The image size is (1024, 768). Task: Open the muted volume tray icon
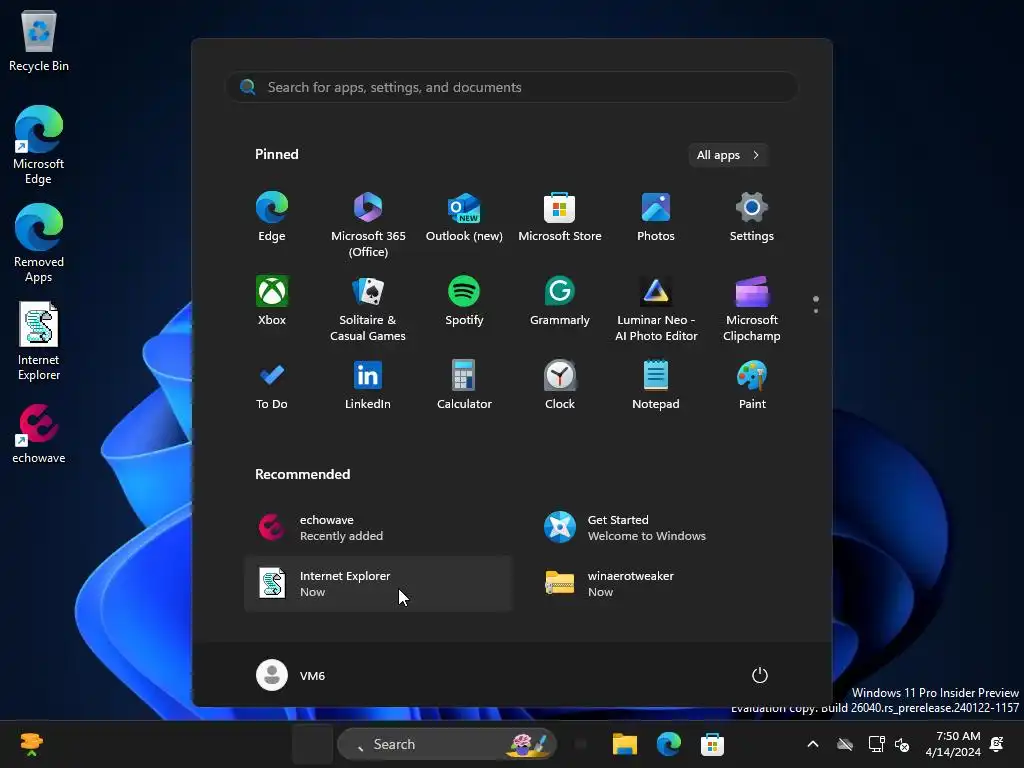coord(902,744)
